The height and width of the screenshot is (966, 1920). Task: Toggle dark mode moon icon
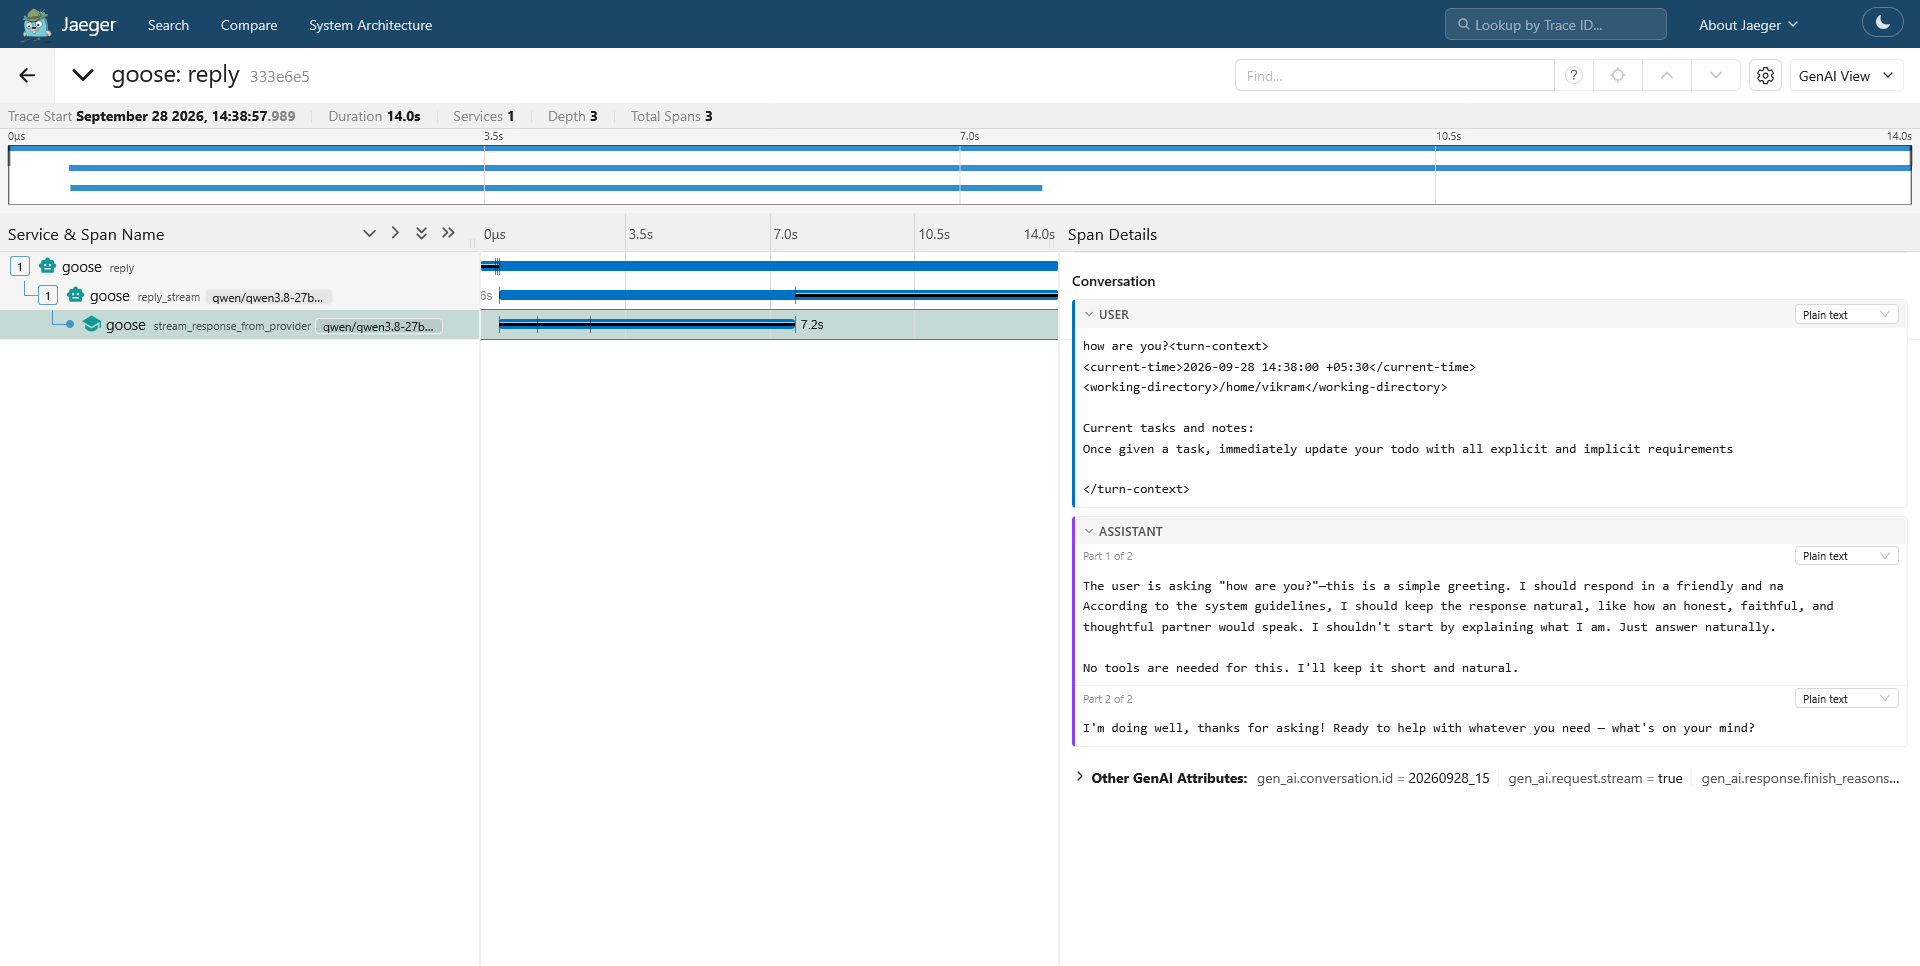click(1883, 23)
